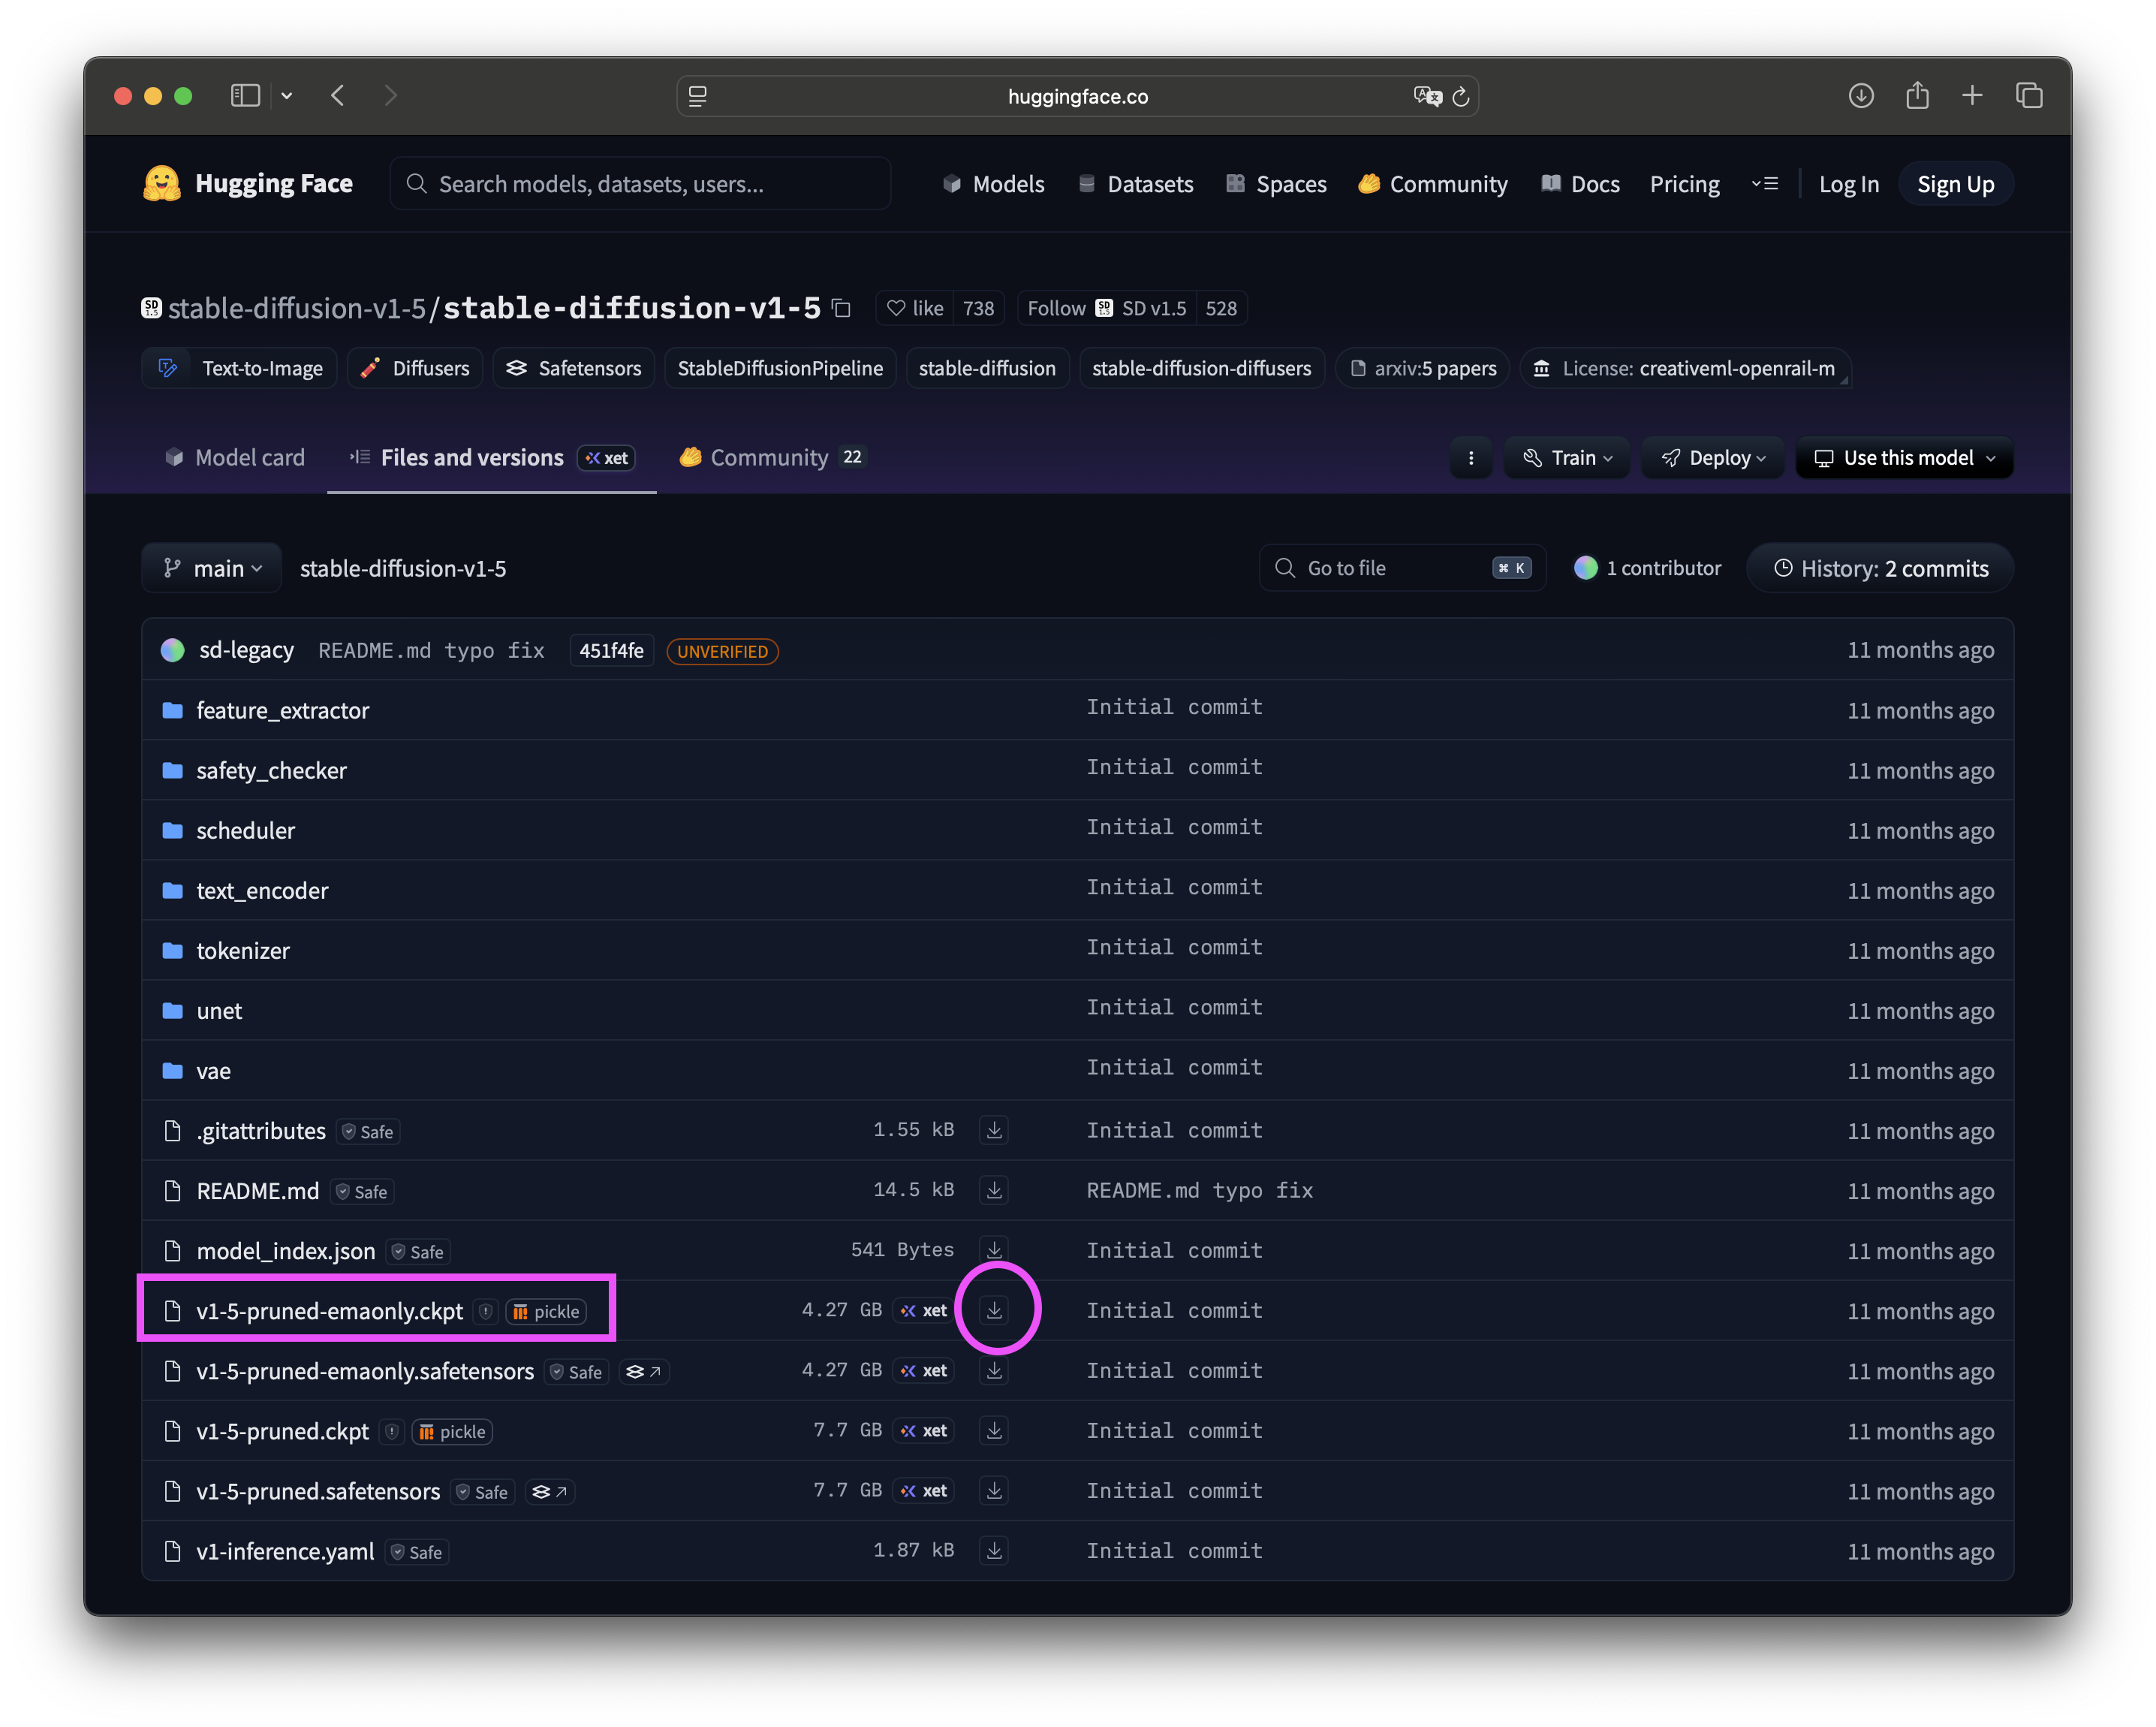Click download icon for v1-5-pruned.safetensors
The width and height of the screenshot is (2156, 1727).
point(994,1490)
